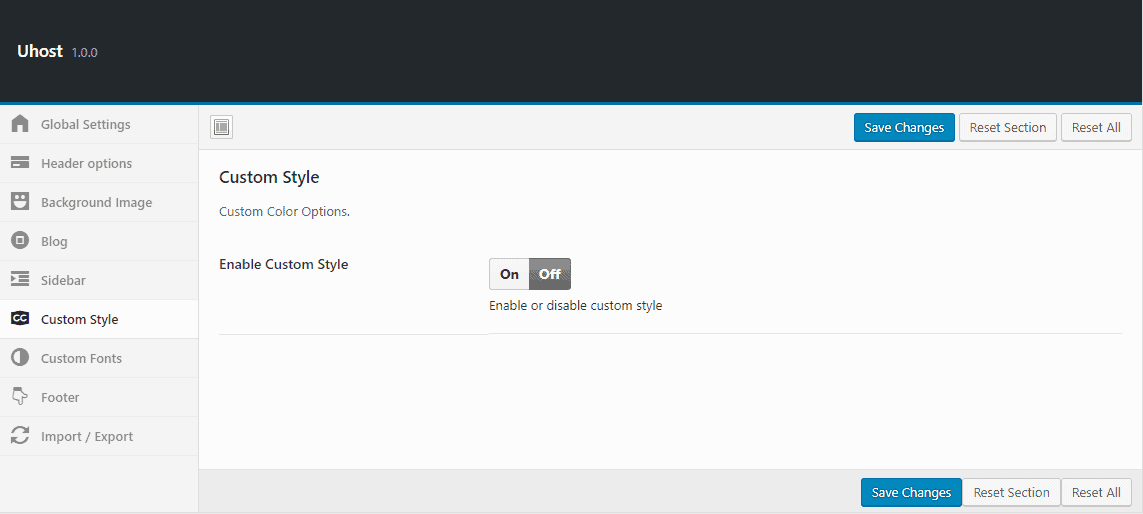
Task: Click the Custom Fonts contrast icon
Action: pos(19,358)
